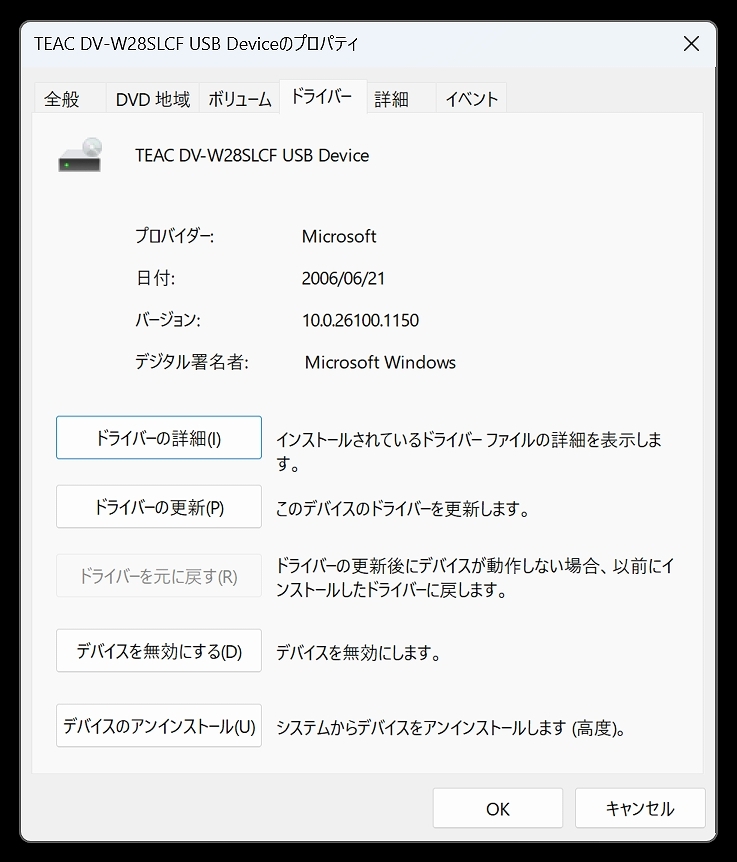Screen dimensions: 737x862
Task: Click the date value 2006/06/21
Action: [343, 278]
